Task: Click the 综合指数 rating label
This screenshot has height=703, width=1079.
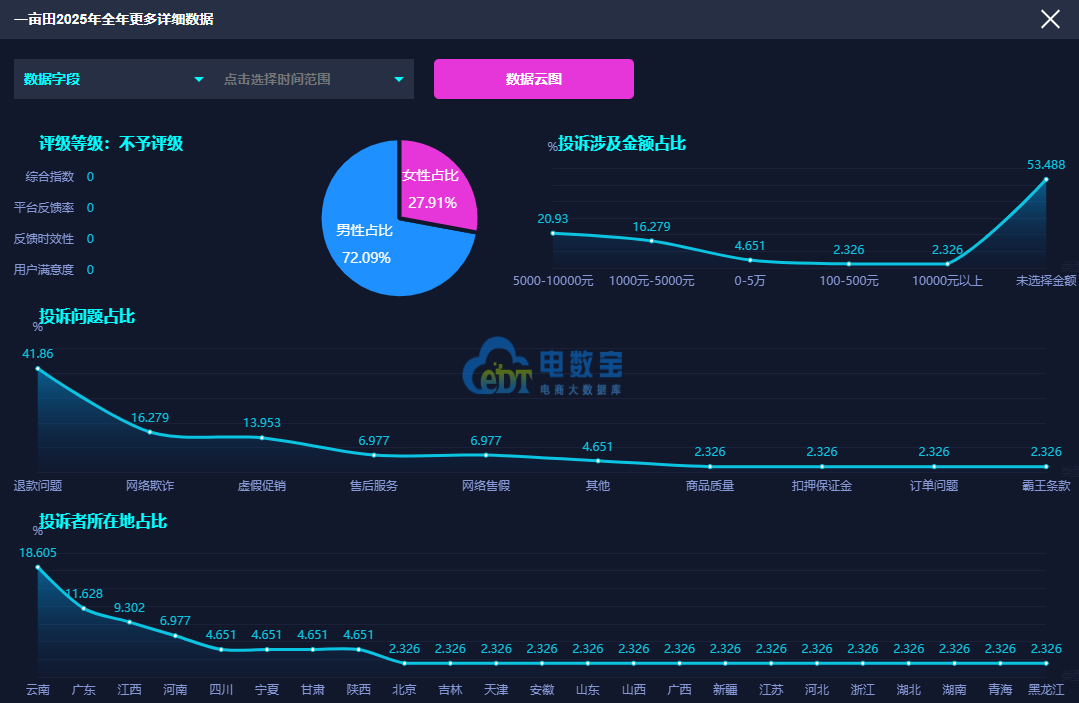Action: point(50,177)
